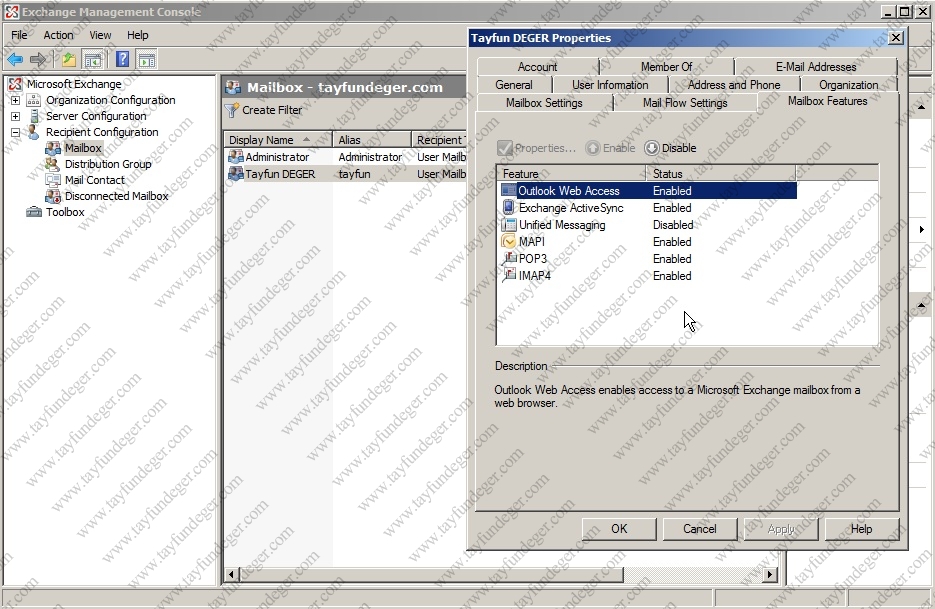Open the Action menu

pos(58,35)
